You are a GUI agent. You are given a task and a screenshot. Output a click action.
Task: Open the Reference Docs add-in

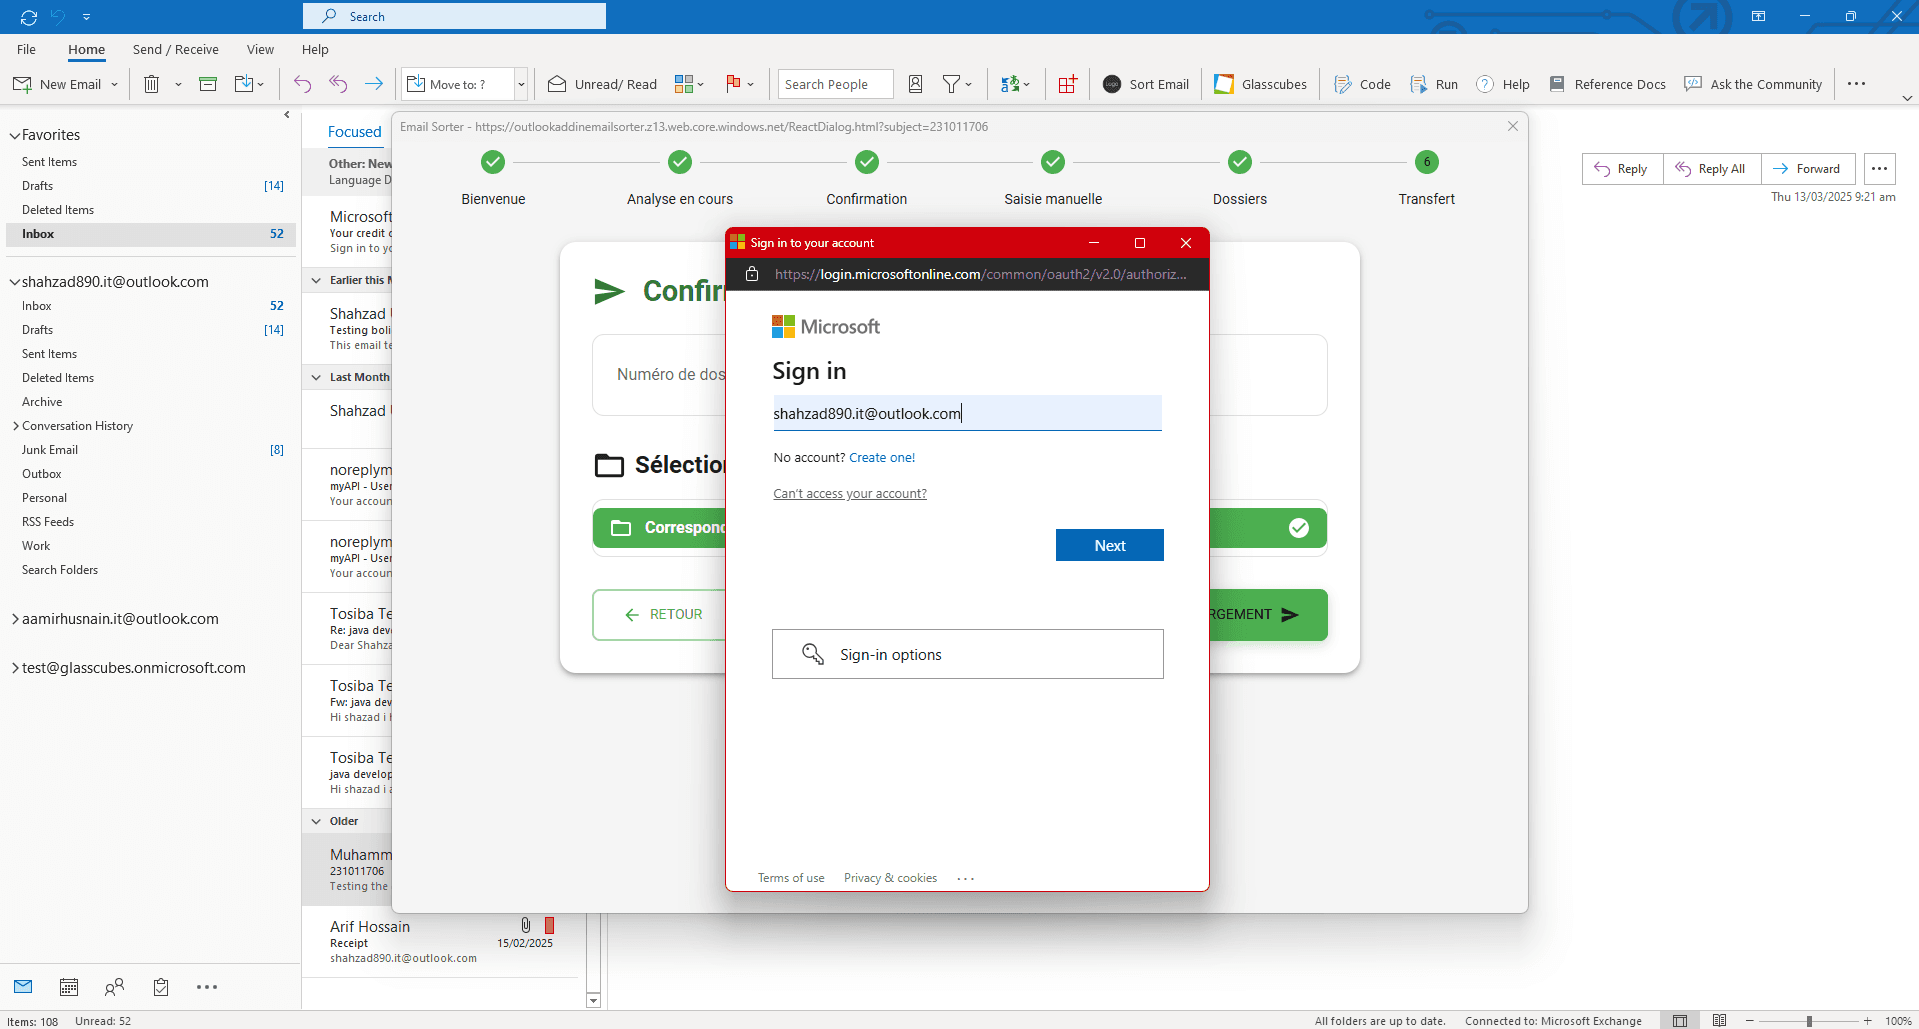coord(1607,84)
